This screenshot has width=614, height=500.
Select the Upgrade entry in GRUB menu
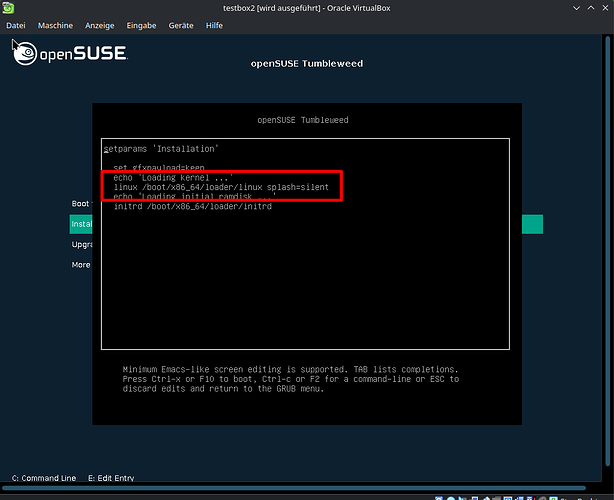[81, 245]
